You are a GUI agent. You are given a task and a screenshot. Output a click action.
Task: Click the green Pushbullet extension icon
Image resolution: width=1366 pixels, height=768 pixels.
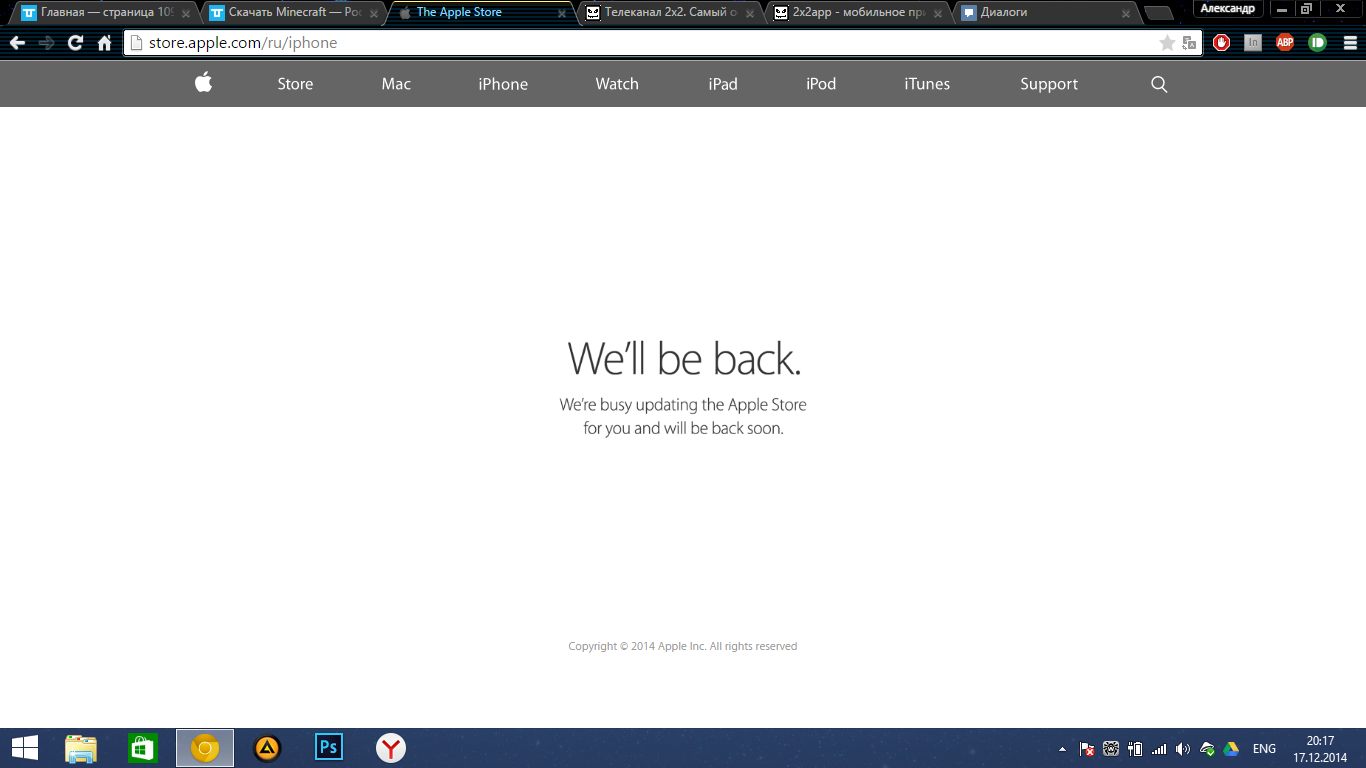pos(1317,43)
